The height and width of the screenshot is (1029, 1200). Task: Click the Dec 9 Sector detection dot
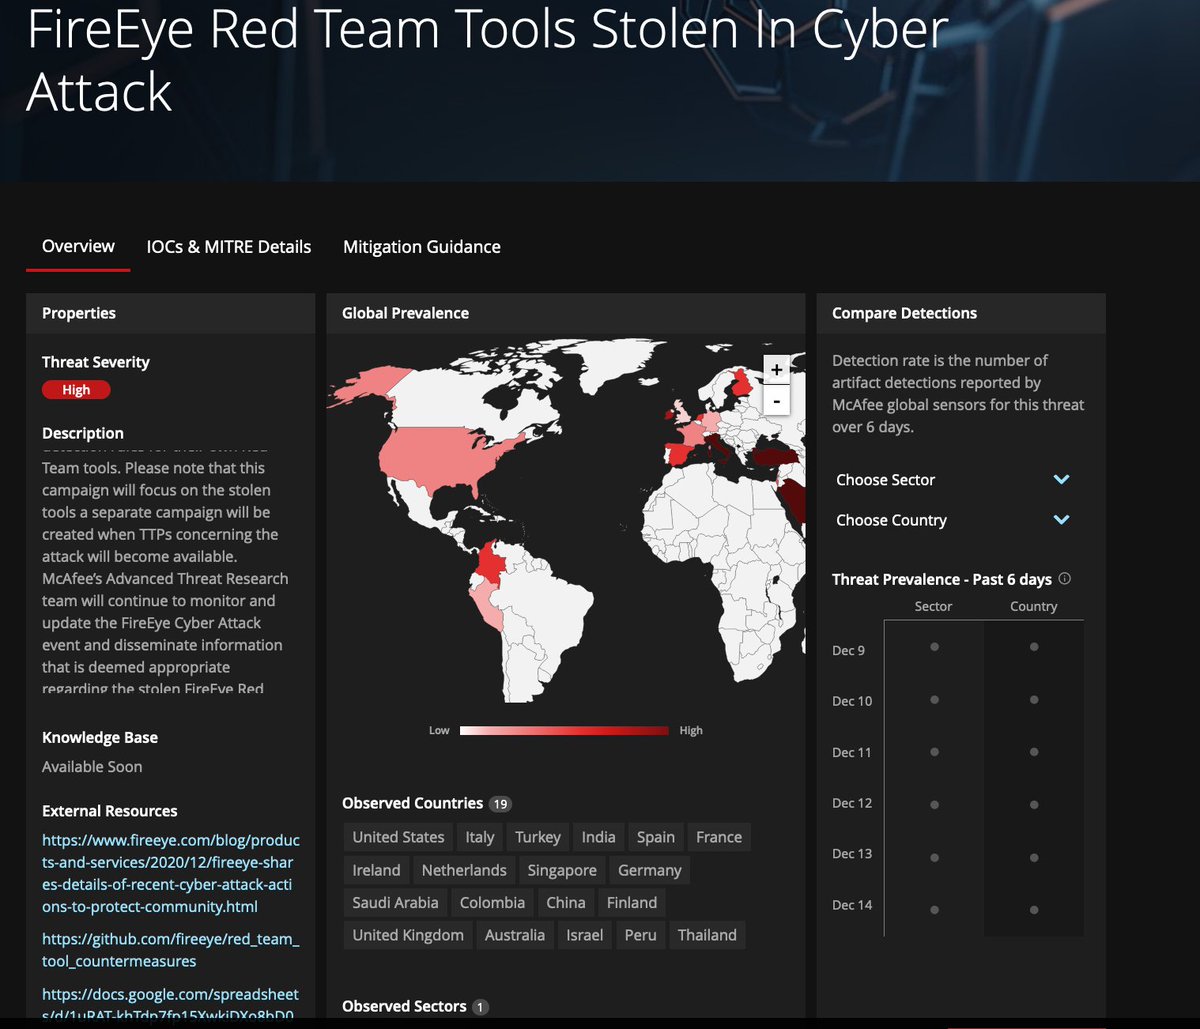pyautogui.click(x=934, y=646)
